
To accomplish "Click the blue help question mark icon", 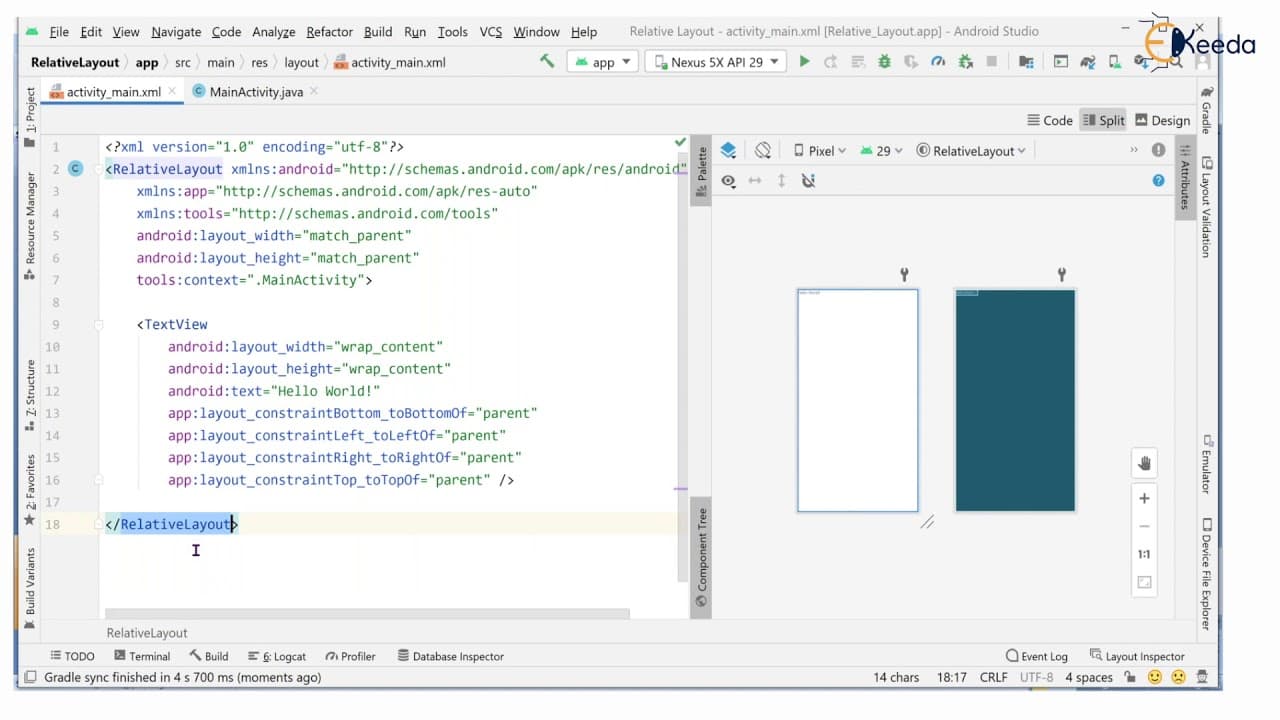I will coord(1158,181).
